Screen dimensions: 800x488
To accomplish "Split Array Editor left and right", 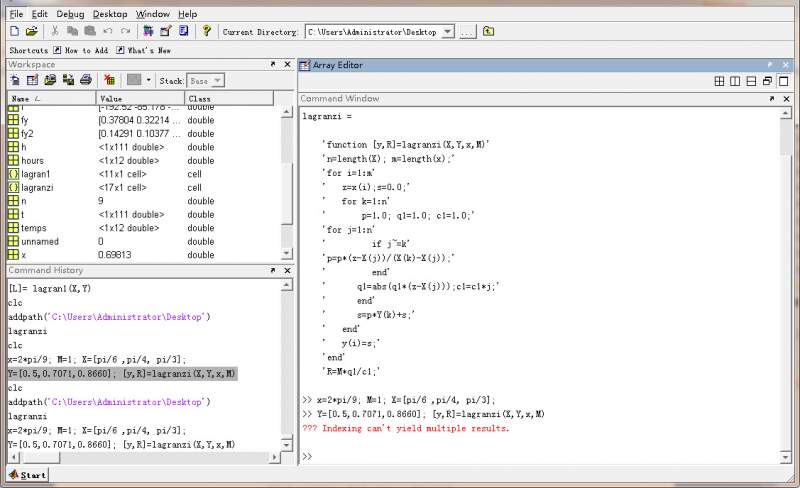I will [735, 80].
